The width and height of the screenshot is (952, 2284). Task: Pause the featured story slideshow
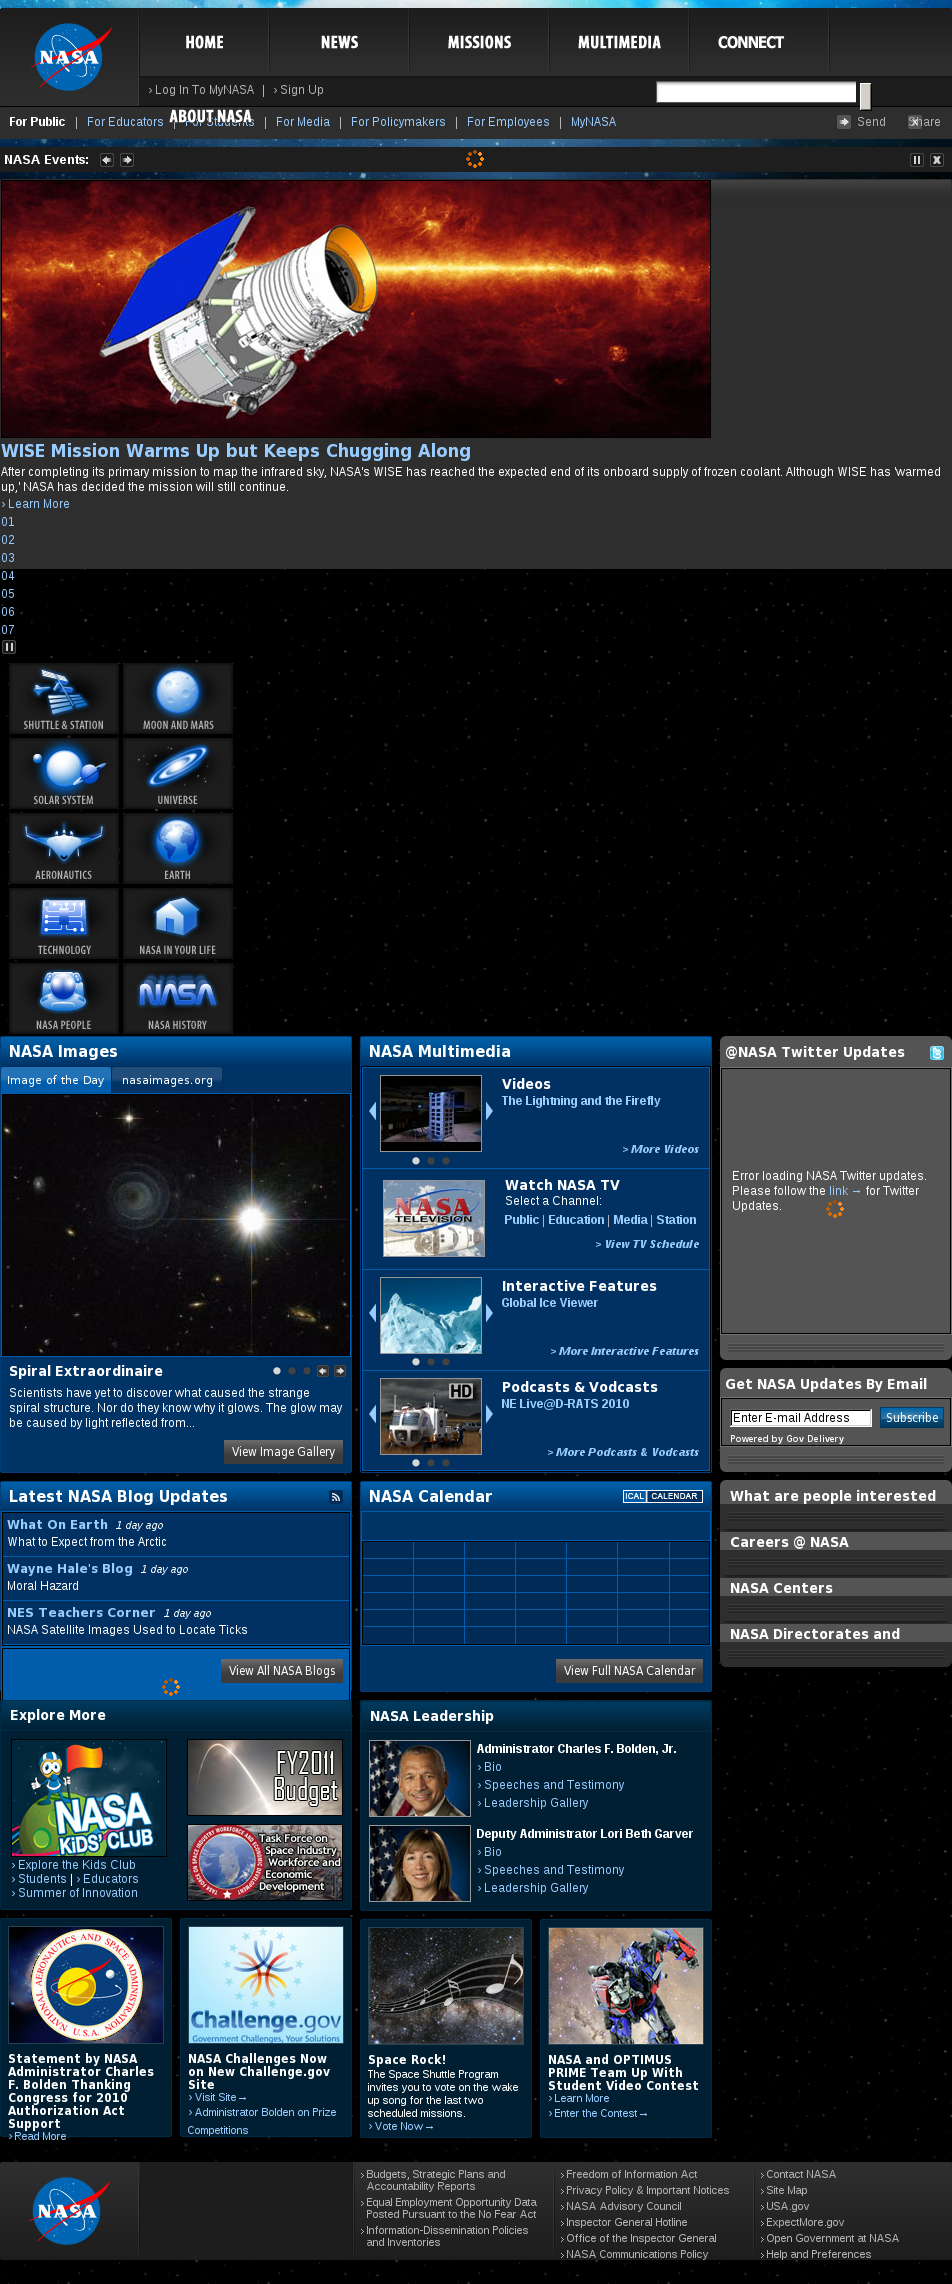click(9, 647)
